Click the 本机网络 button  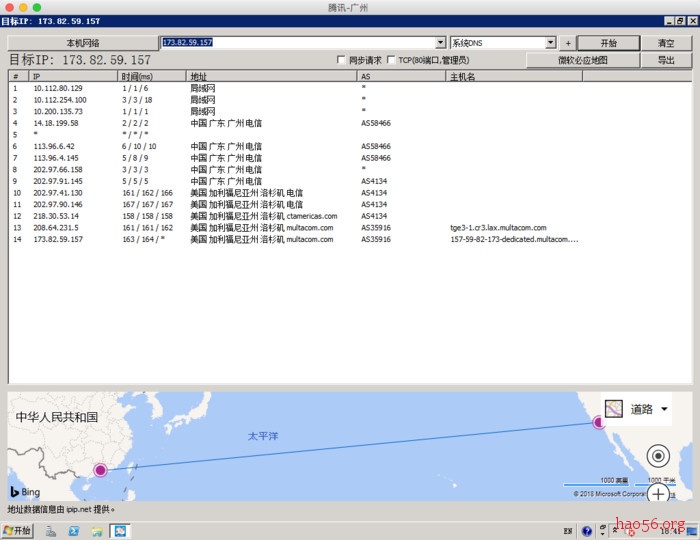[x=83, y=43]
